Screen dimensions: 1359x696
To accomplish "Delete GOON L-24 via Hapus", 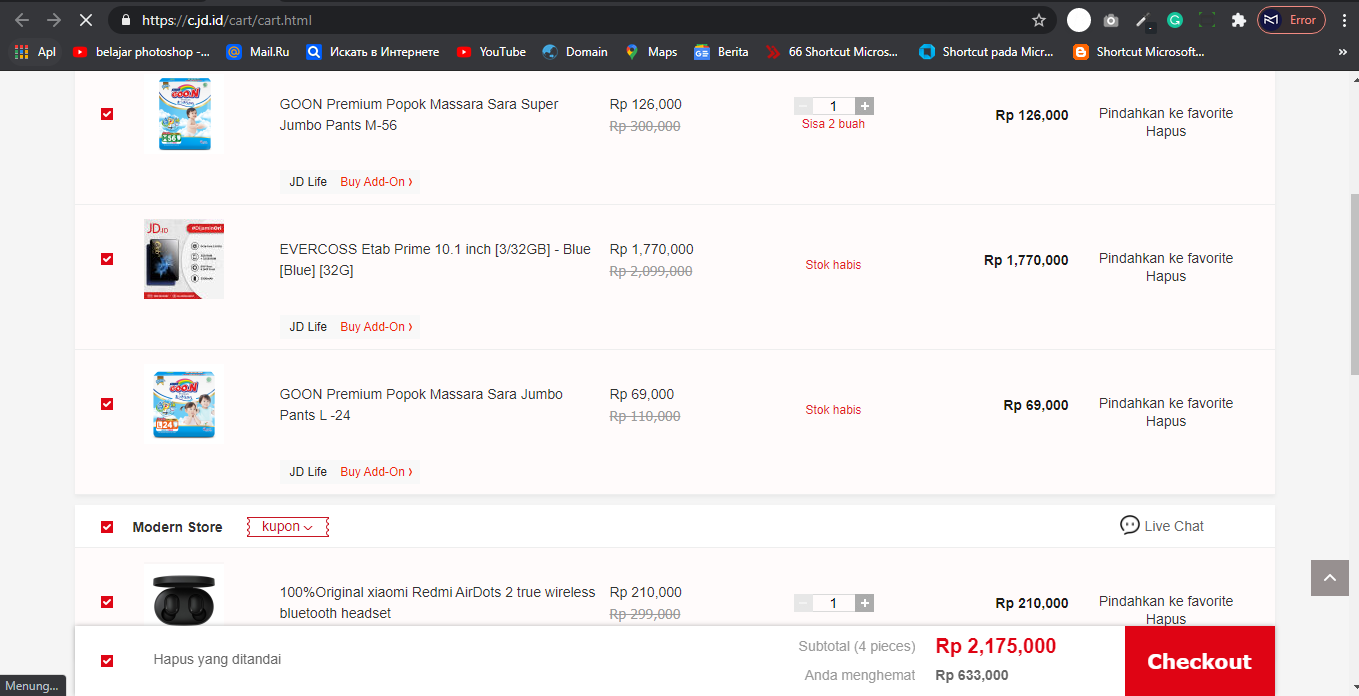I will coord(1166,421).
